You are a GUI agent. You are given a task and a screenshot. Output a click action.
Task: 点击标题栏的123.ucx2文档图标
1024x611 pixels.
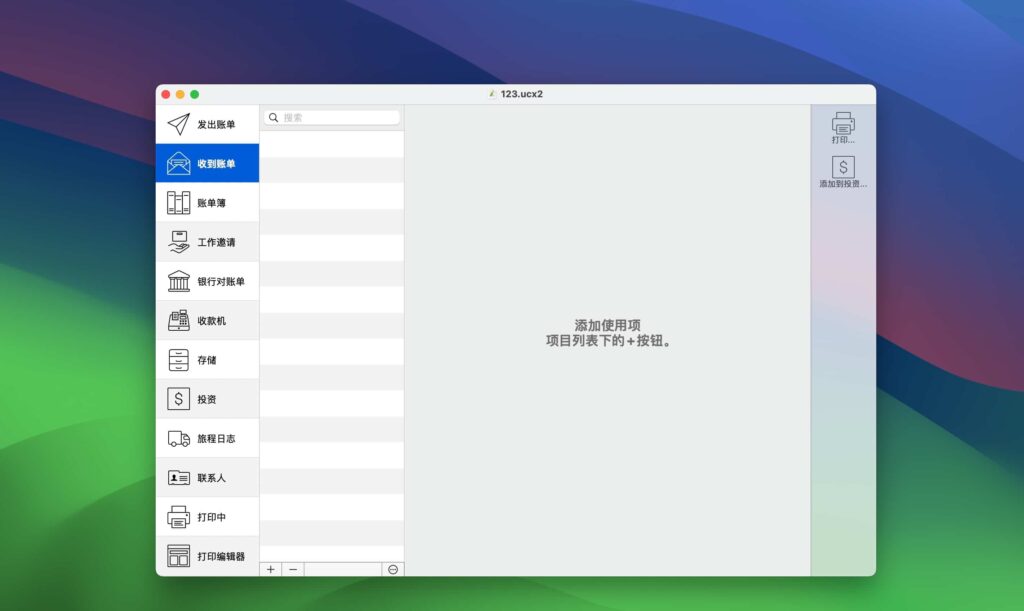[x=492, y=93]
